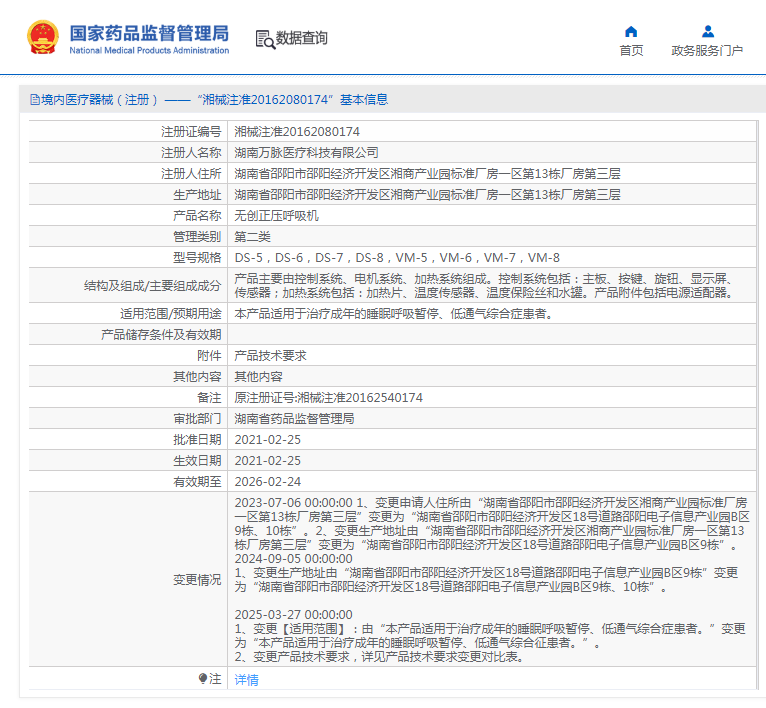
Task: Click the model list starting with DS-5
Action: (397, 257)
